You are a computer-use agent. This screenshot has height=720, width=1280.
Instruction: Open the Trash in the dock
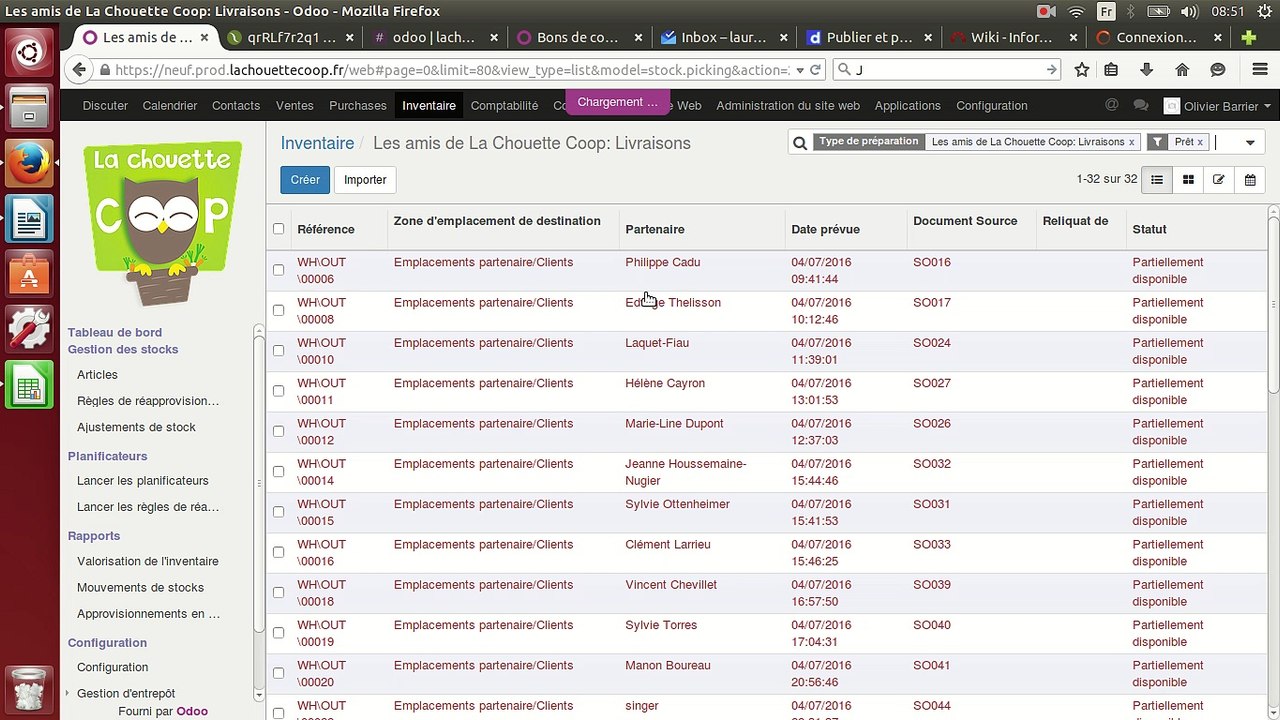(x=30, y=689)
